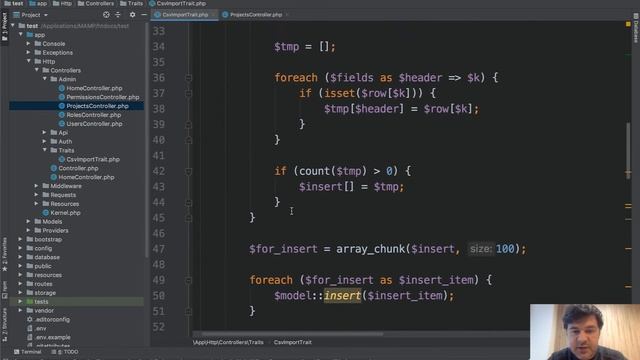The width and height of the screenshot is (640, 360).
Task: Open the Database side tool window
Action: pyautogui.click(x=636, y=27)
